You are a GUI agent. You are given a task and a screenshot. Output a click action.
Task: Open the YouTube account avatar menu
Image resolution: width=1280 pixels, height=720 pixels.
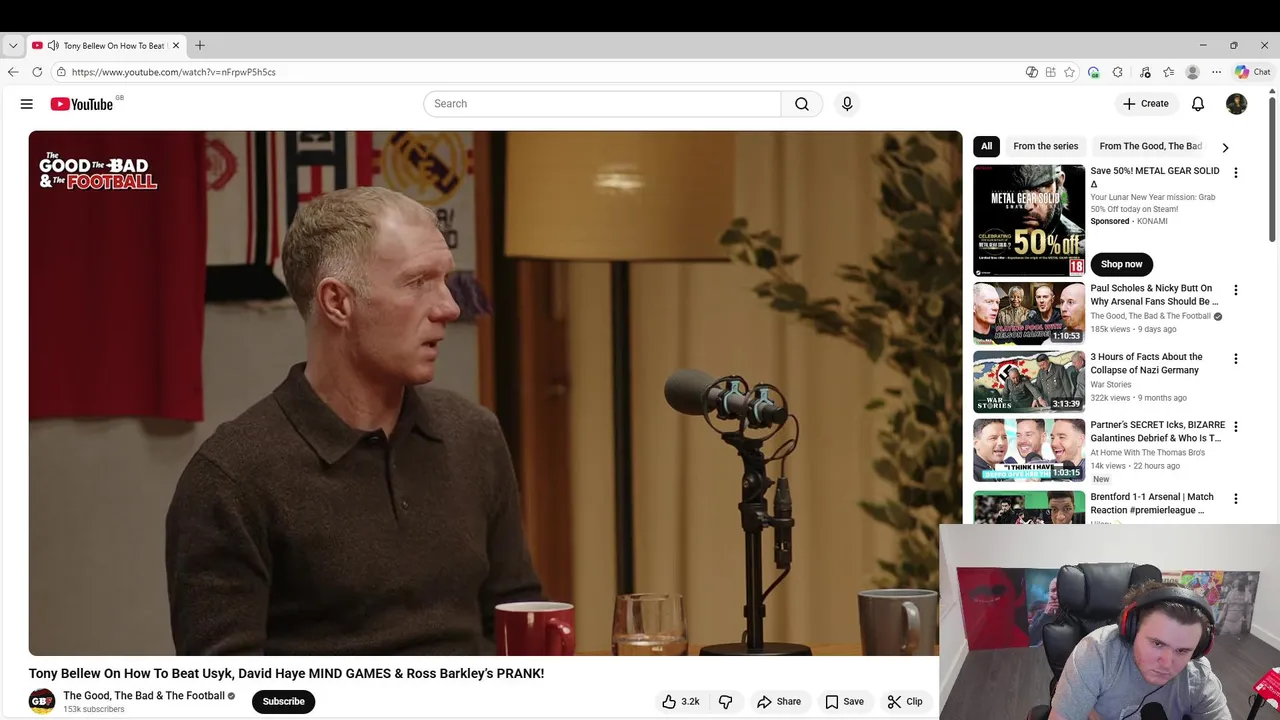click(1237, 104)
